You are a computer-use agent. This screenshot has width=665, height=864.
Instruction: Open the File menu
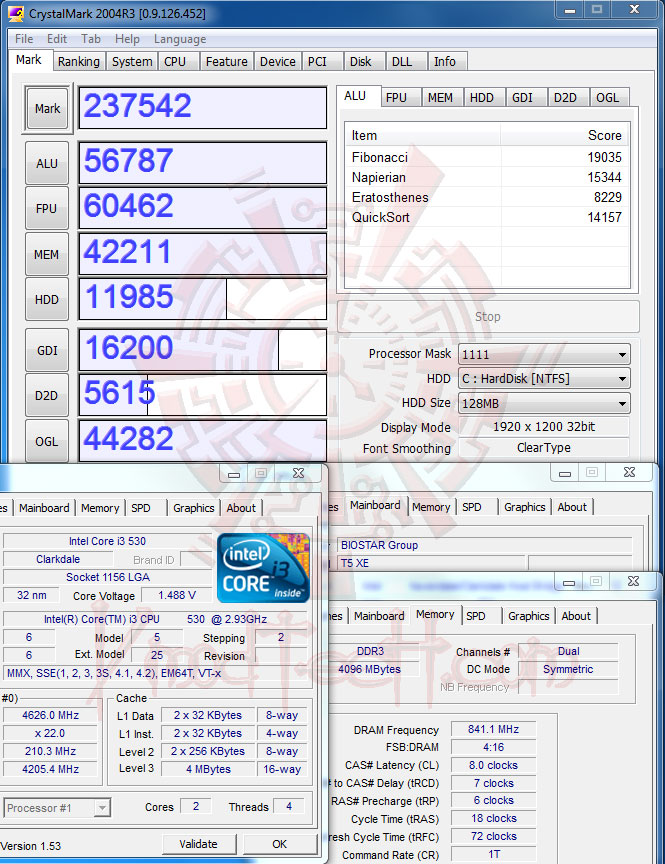24,39
